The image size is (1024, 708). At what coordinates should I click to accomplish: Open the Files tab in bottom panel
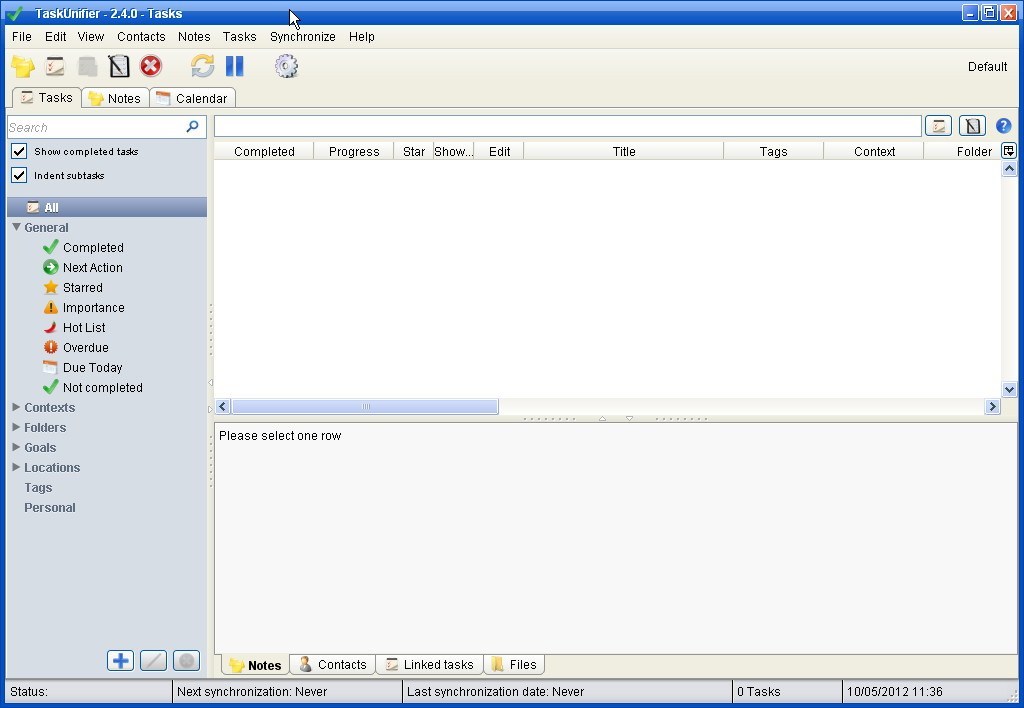(514, 664)
